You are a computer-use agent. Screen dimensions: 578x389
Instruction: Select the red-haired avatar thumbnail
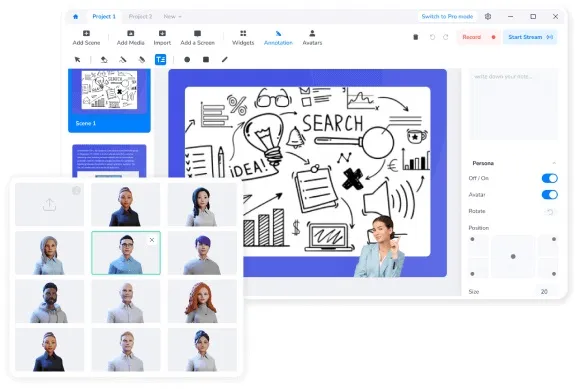[202, 301]
